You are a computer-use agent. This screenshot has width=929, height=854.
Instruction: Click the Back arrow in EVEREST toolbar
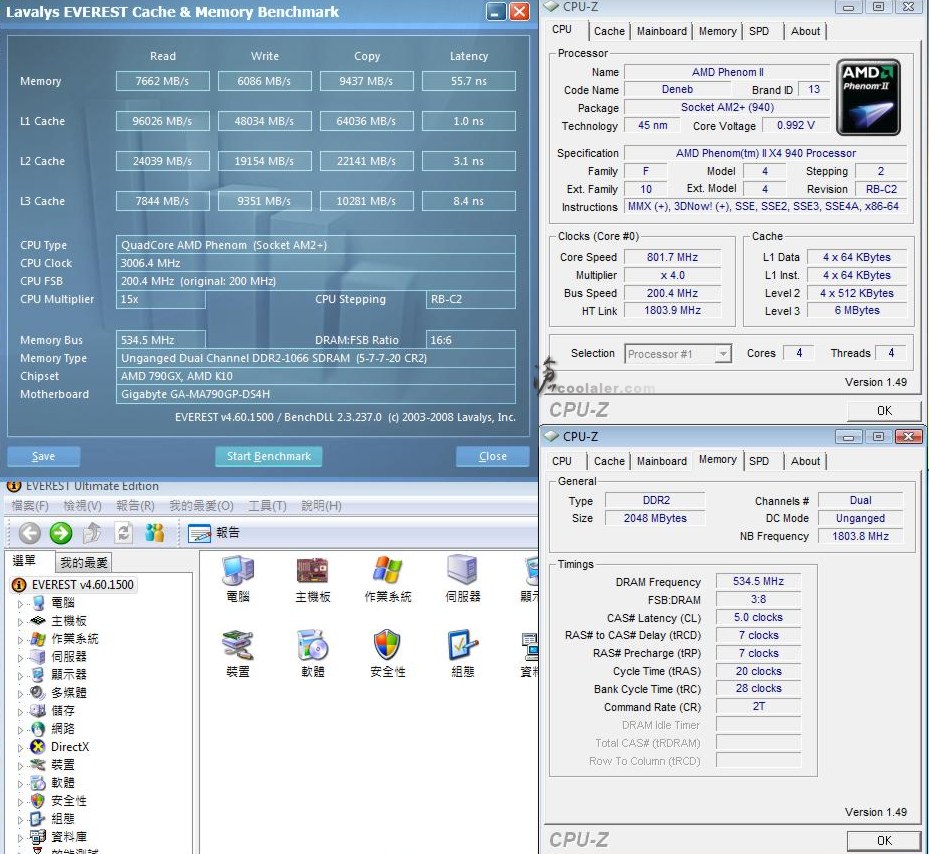coord(30,533)
